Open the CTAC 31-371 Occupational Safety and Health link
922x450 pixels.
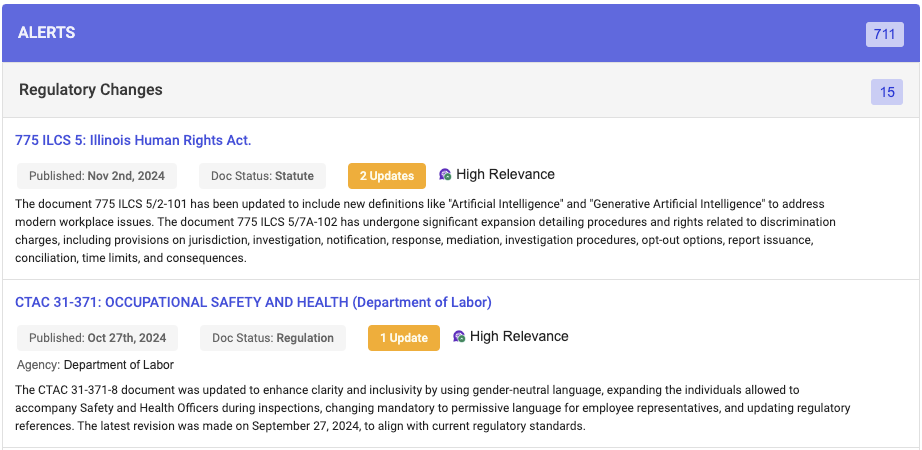[x=253, y=302]
